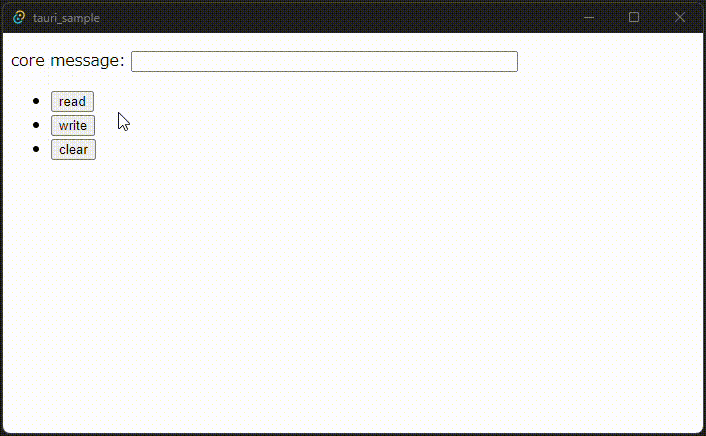Click the word "message:" in the label
This screenshot has height=436, width=706.
pyautogui.click(x=87, y=61)
